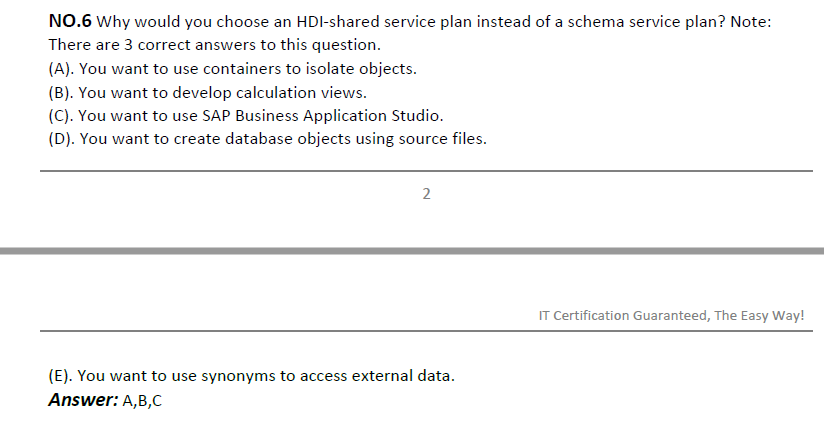The image size is (824, 423).
Task: Select option (B) develop calculation views
Action: pyautogui.click(x=208, y=92)
